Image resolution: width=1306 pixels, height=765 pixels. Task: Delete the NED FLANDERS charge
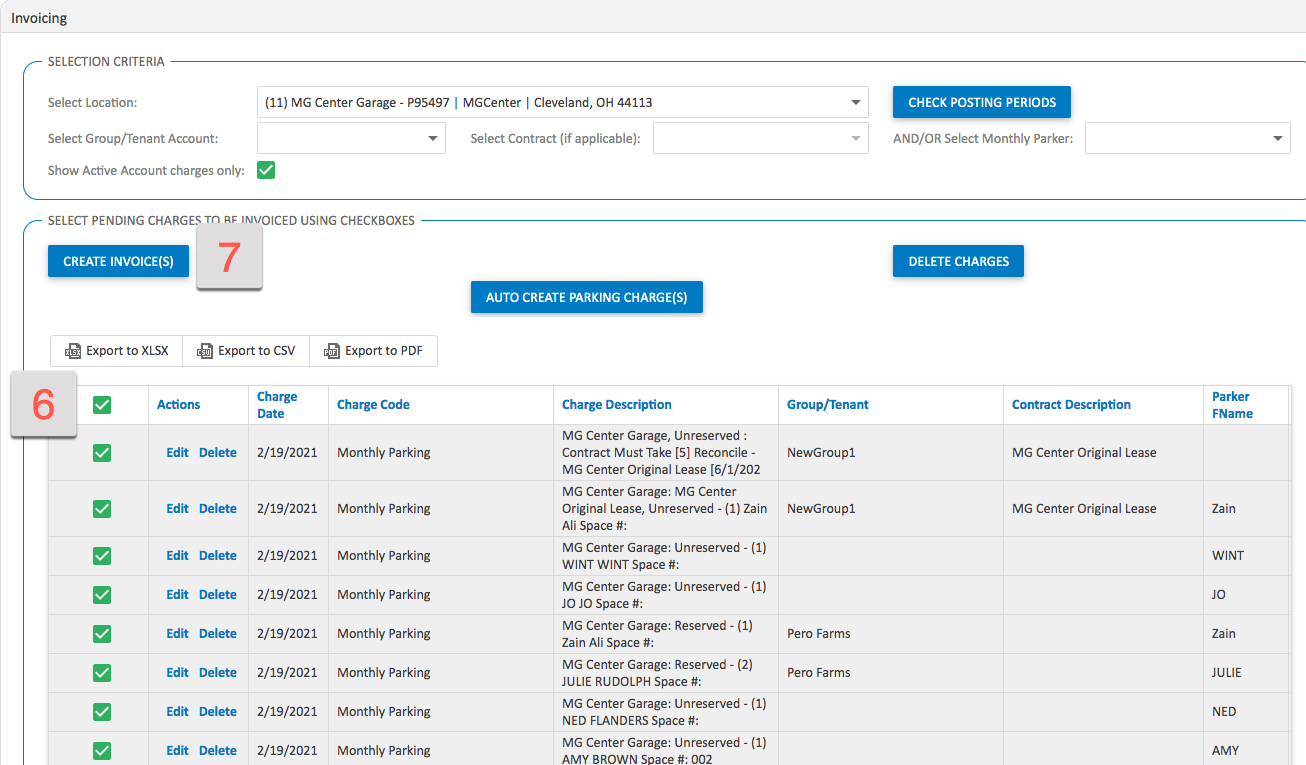click(x=217, y=712)
